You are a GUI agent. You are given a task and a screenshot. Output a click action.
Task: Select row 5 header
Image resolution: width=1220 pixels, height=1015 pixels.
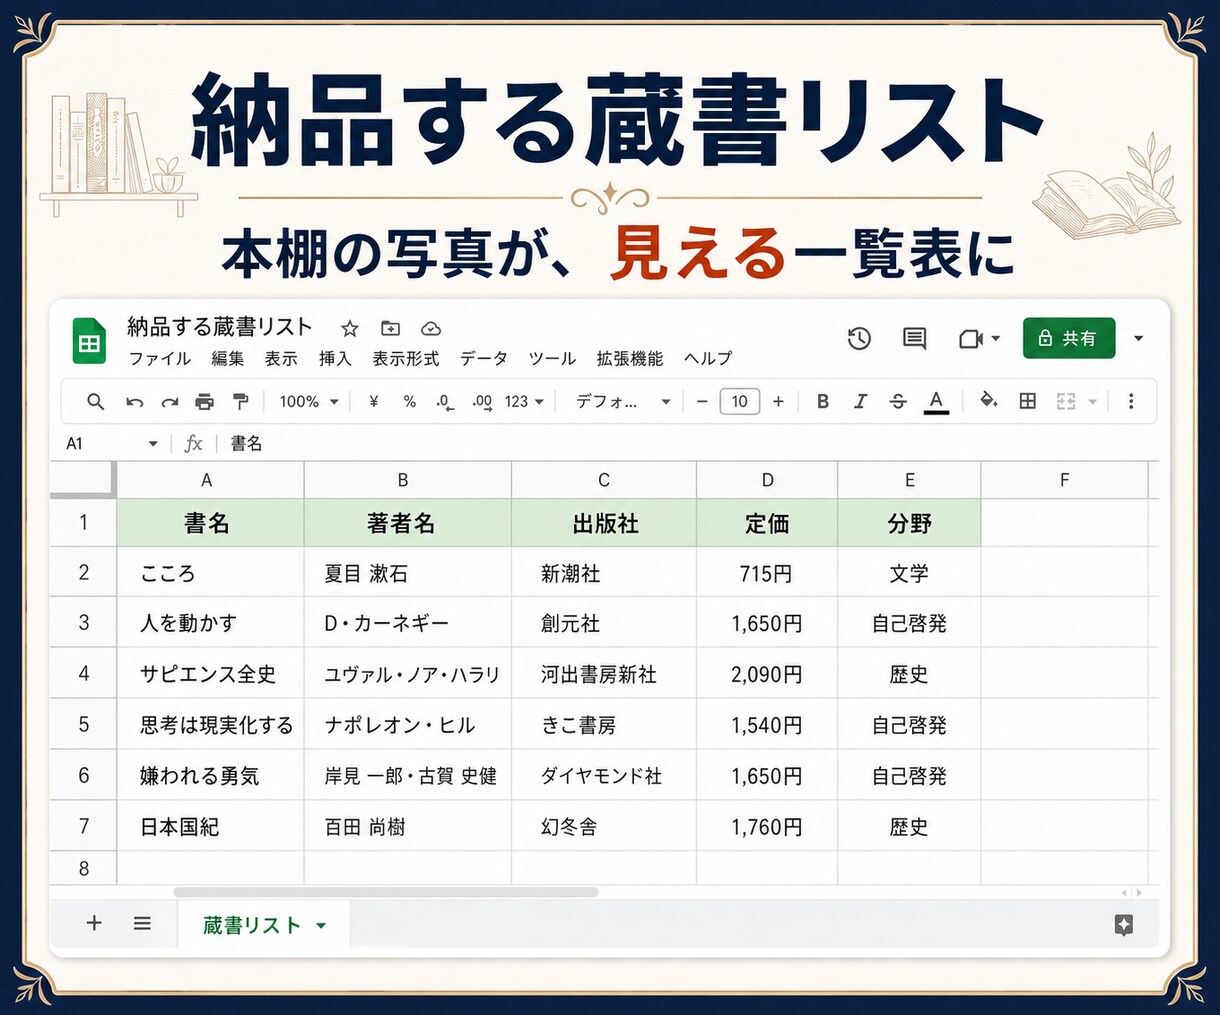(84, 724)
